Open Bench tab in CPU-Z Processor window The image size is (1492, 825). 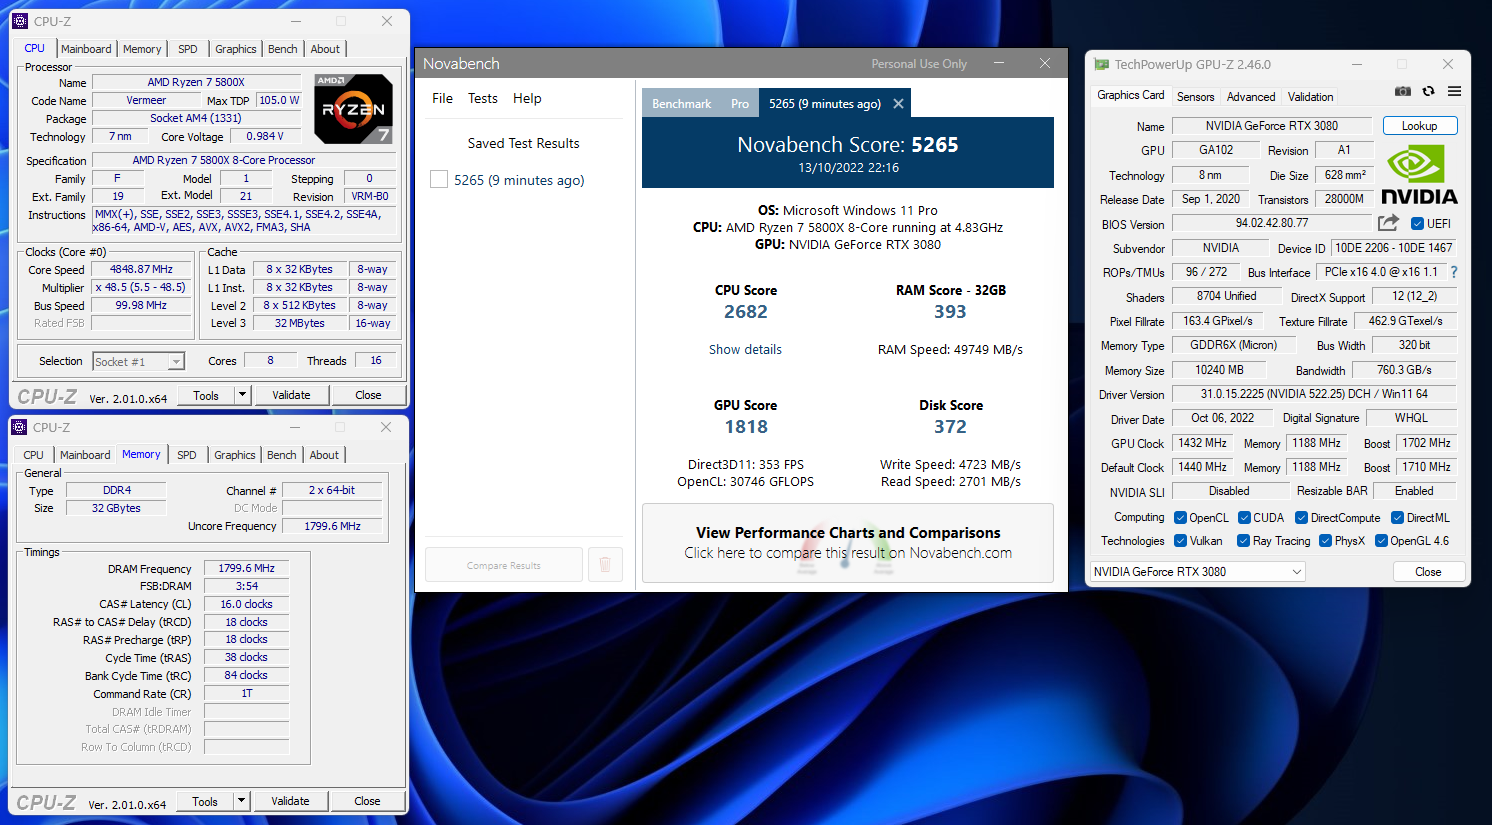coord(283,49)
